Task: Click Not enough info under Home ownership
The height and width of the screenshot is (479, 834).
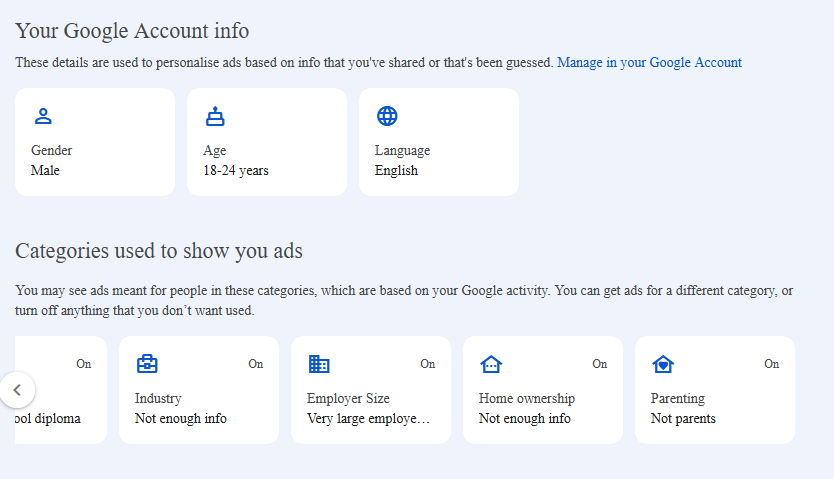Action: coord(524,419)
